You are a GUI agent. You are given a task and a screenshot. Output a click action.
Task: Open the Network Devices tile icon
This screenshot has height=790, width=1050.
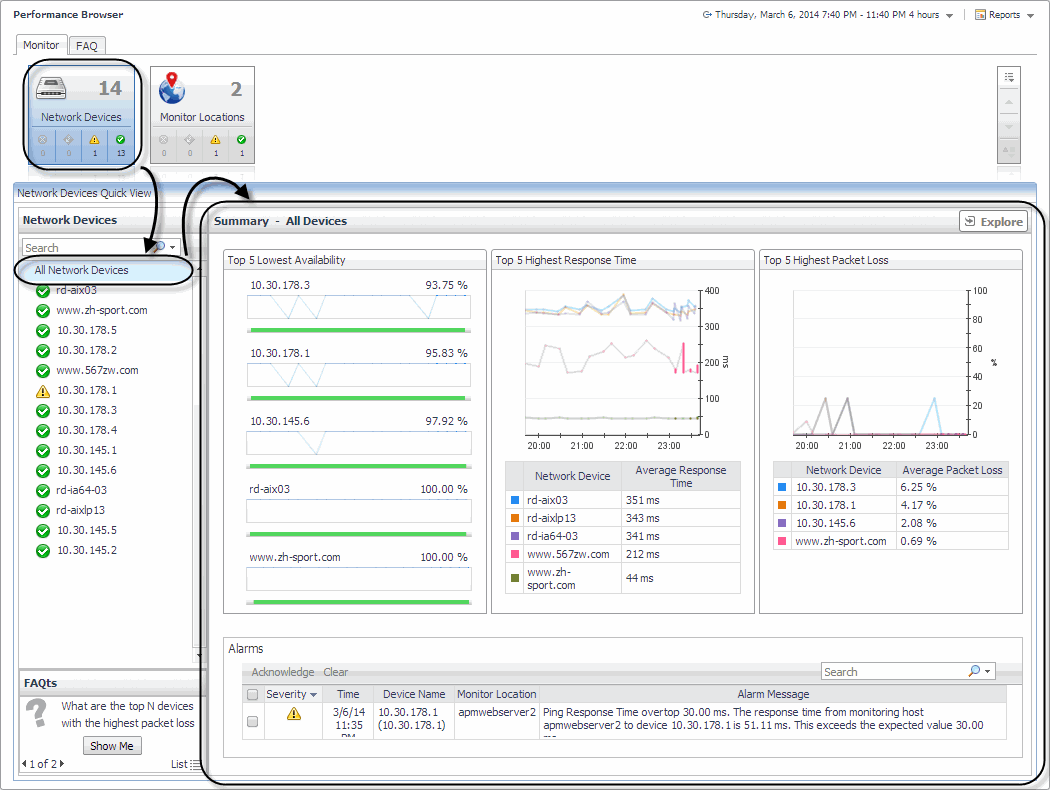point(52,89)
